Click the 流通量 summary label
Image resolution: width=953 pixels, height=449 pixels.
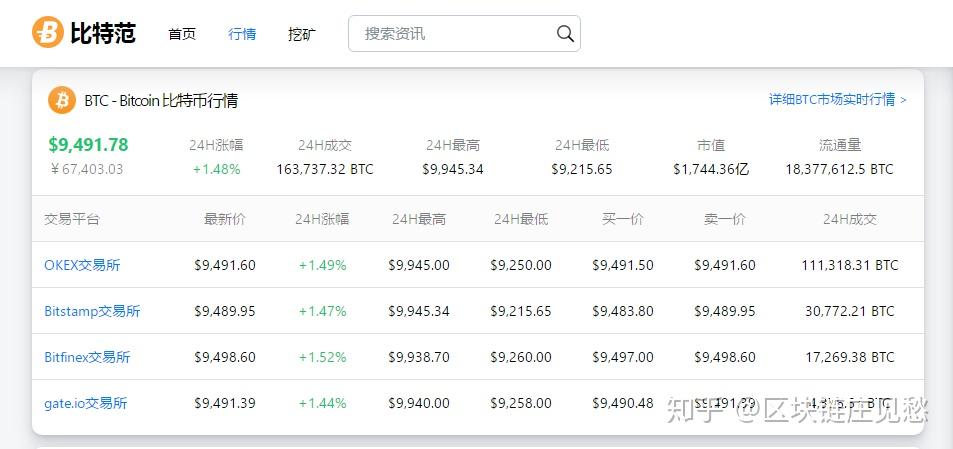click(x=840, y=146)
